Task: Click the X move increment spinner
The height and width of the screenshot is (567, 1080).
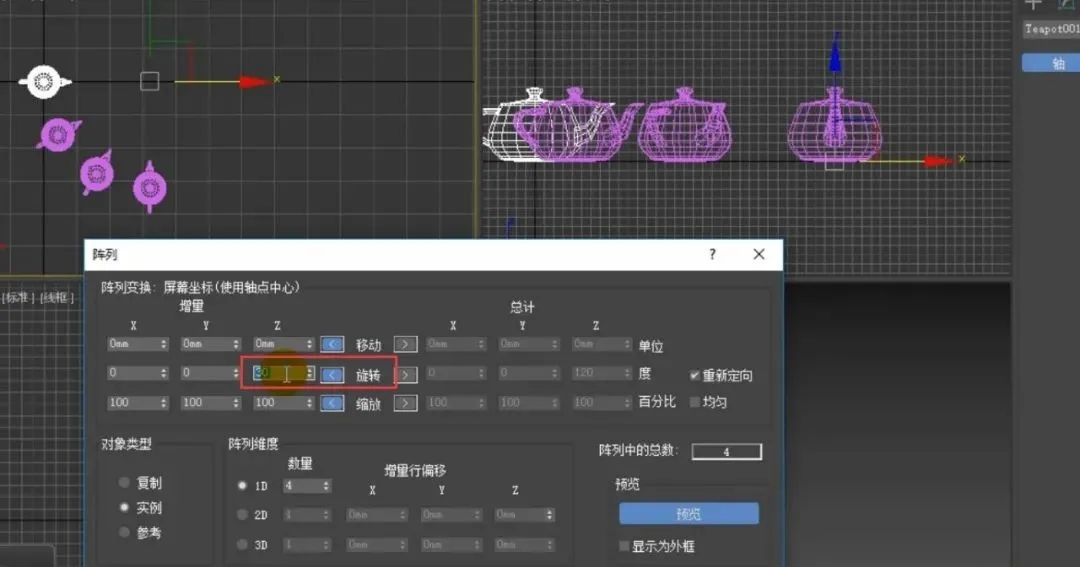Action: point(163,344)
